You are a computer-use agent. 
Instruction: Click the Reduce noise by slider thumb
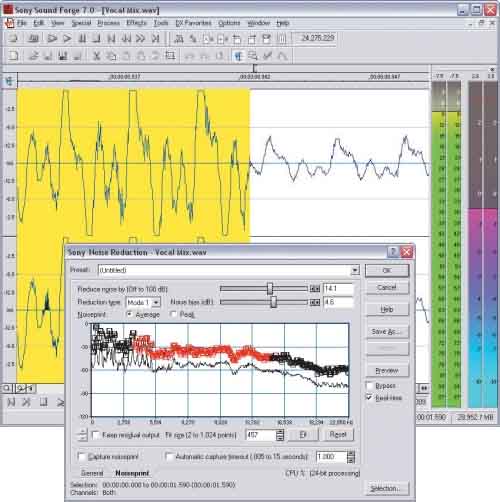(x=270, y=289)
